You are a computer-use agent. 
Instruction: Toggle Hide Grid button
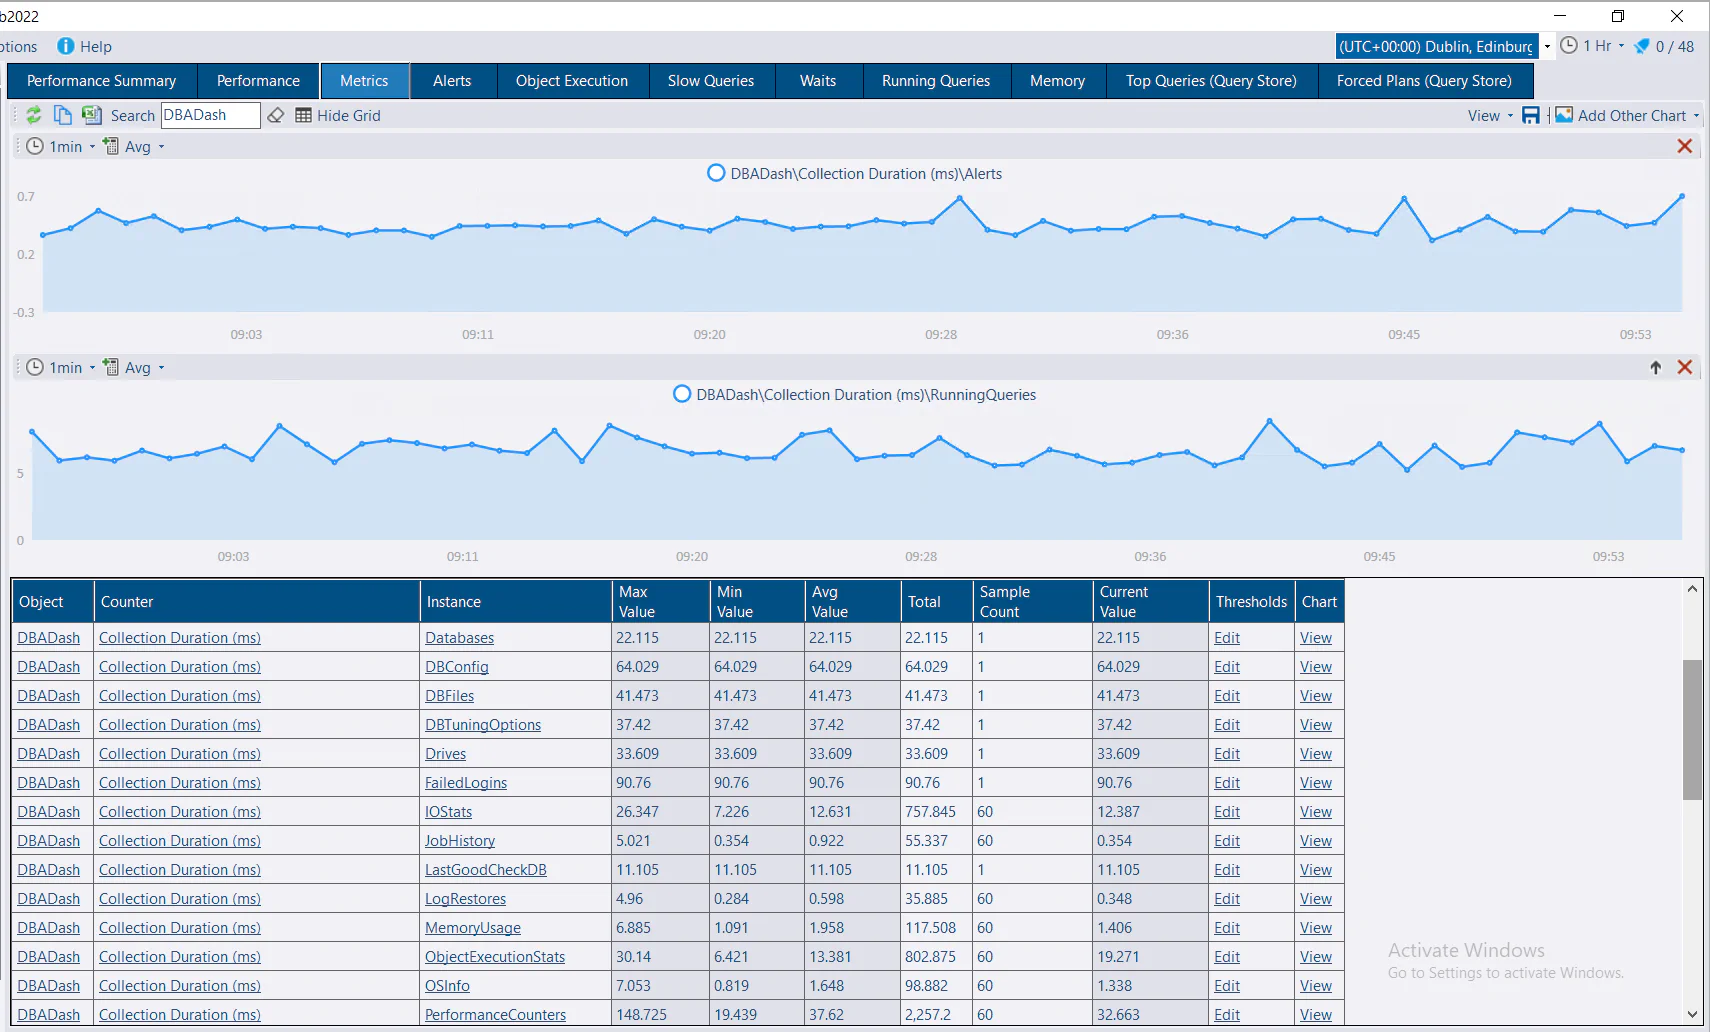pos(338,116)
